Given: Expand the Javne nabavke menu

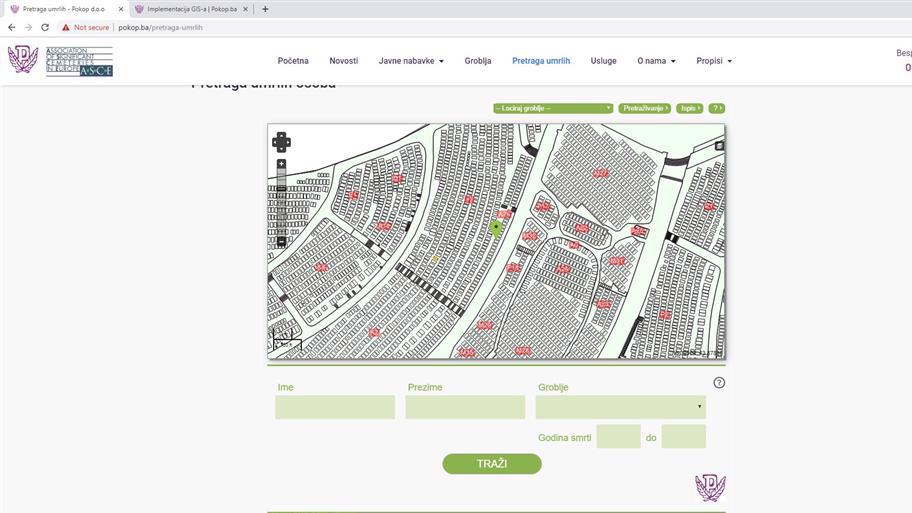Looking at the screenshot, I should [x=411, y=60].
